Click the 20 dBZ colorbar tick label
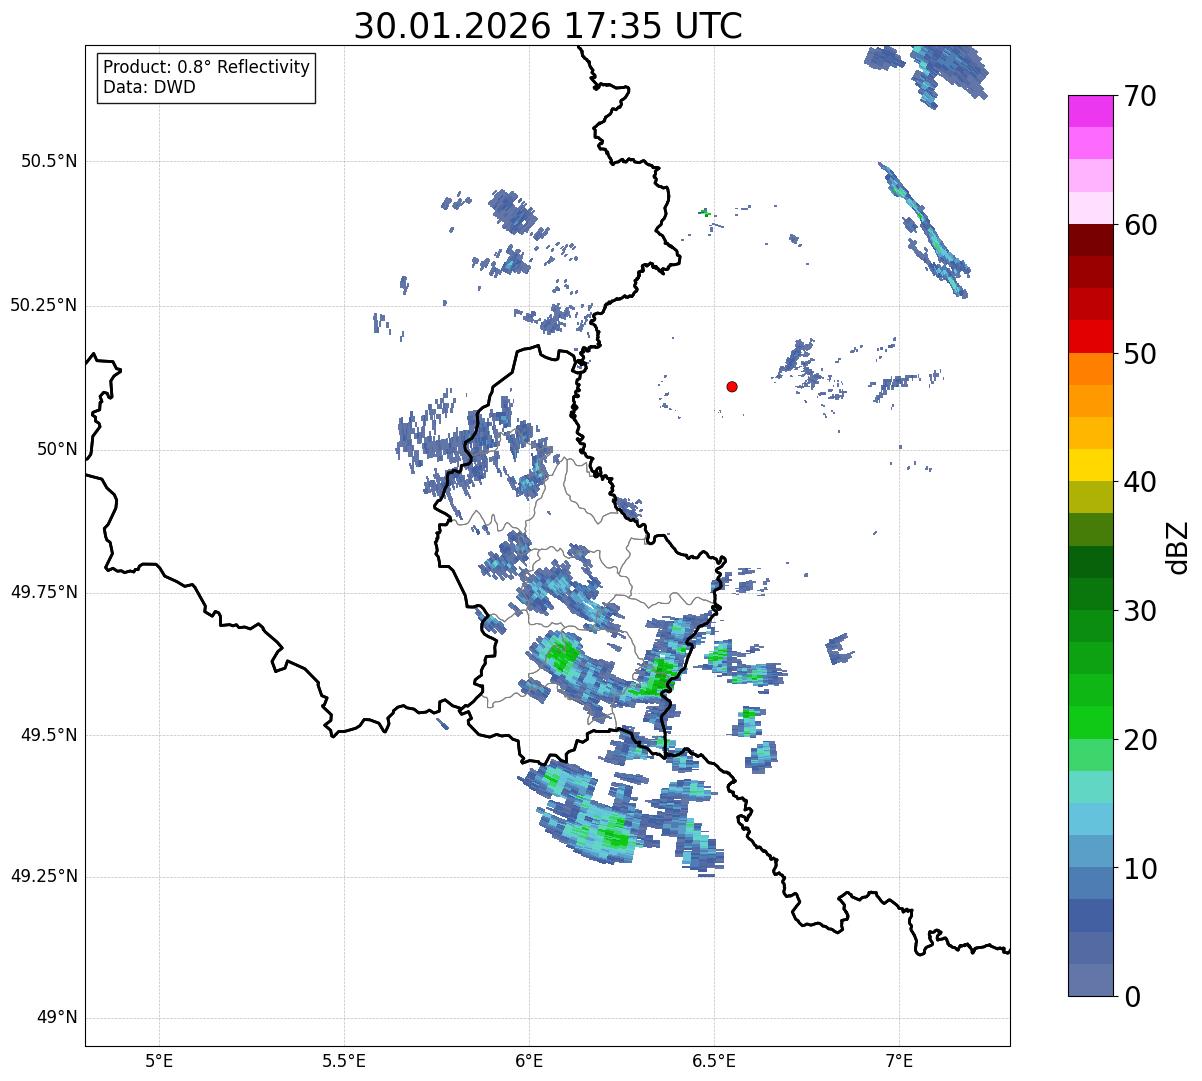 (x=1140, y=740)
